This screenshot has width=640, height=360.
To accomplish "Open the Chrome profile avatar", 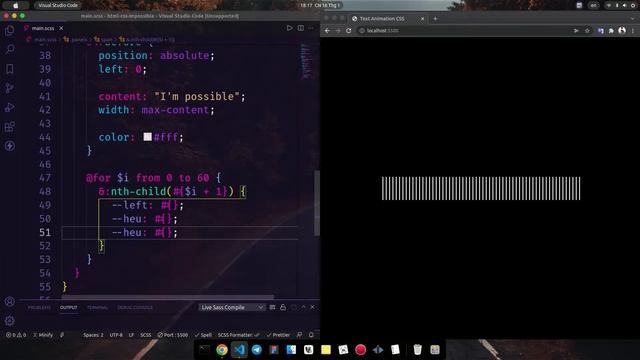I will tap(622, 31).
